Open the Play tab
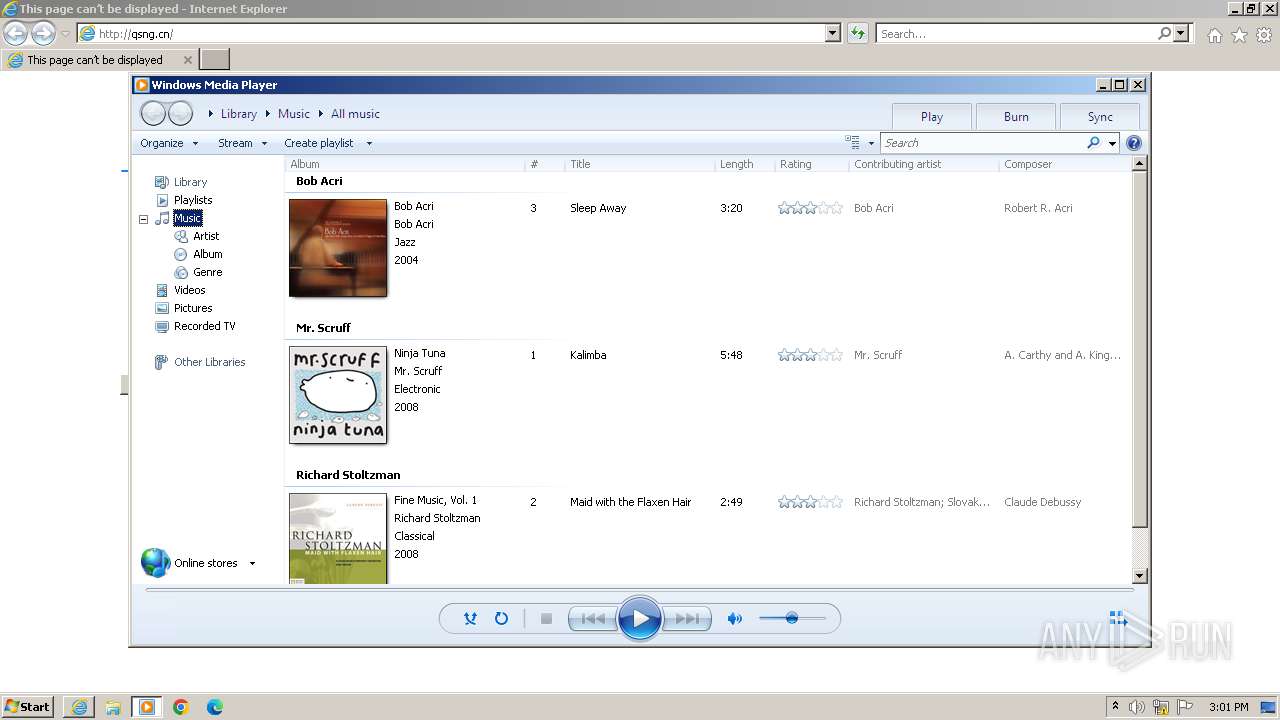 [932, 117]
